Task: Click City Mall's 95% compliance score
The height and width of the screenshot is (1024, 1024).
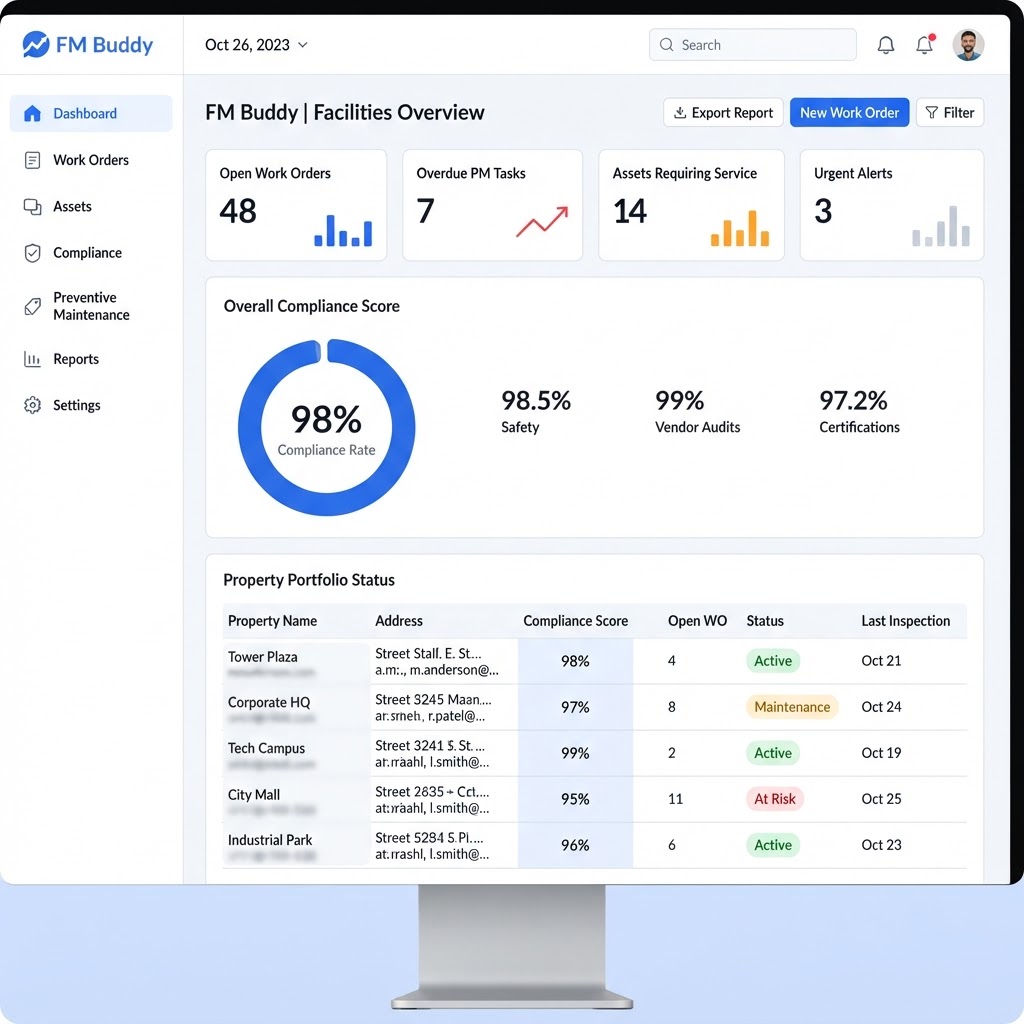Action: coord(575,799)
